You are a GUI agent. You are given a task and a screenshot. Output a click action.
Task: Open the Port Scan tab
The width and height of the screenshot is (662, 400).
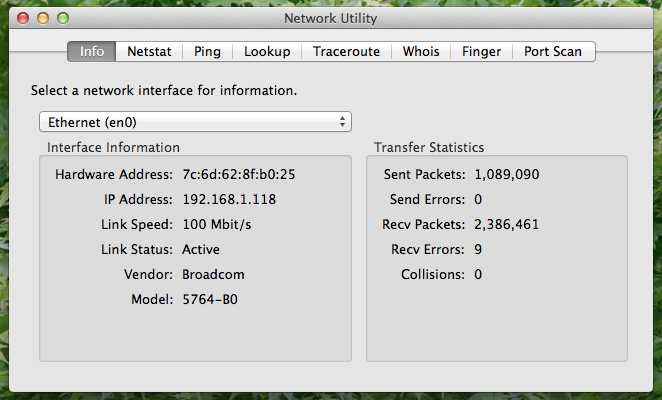coord(553,52)
